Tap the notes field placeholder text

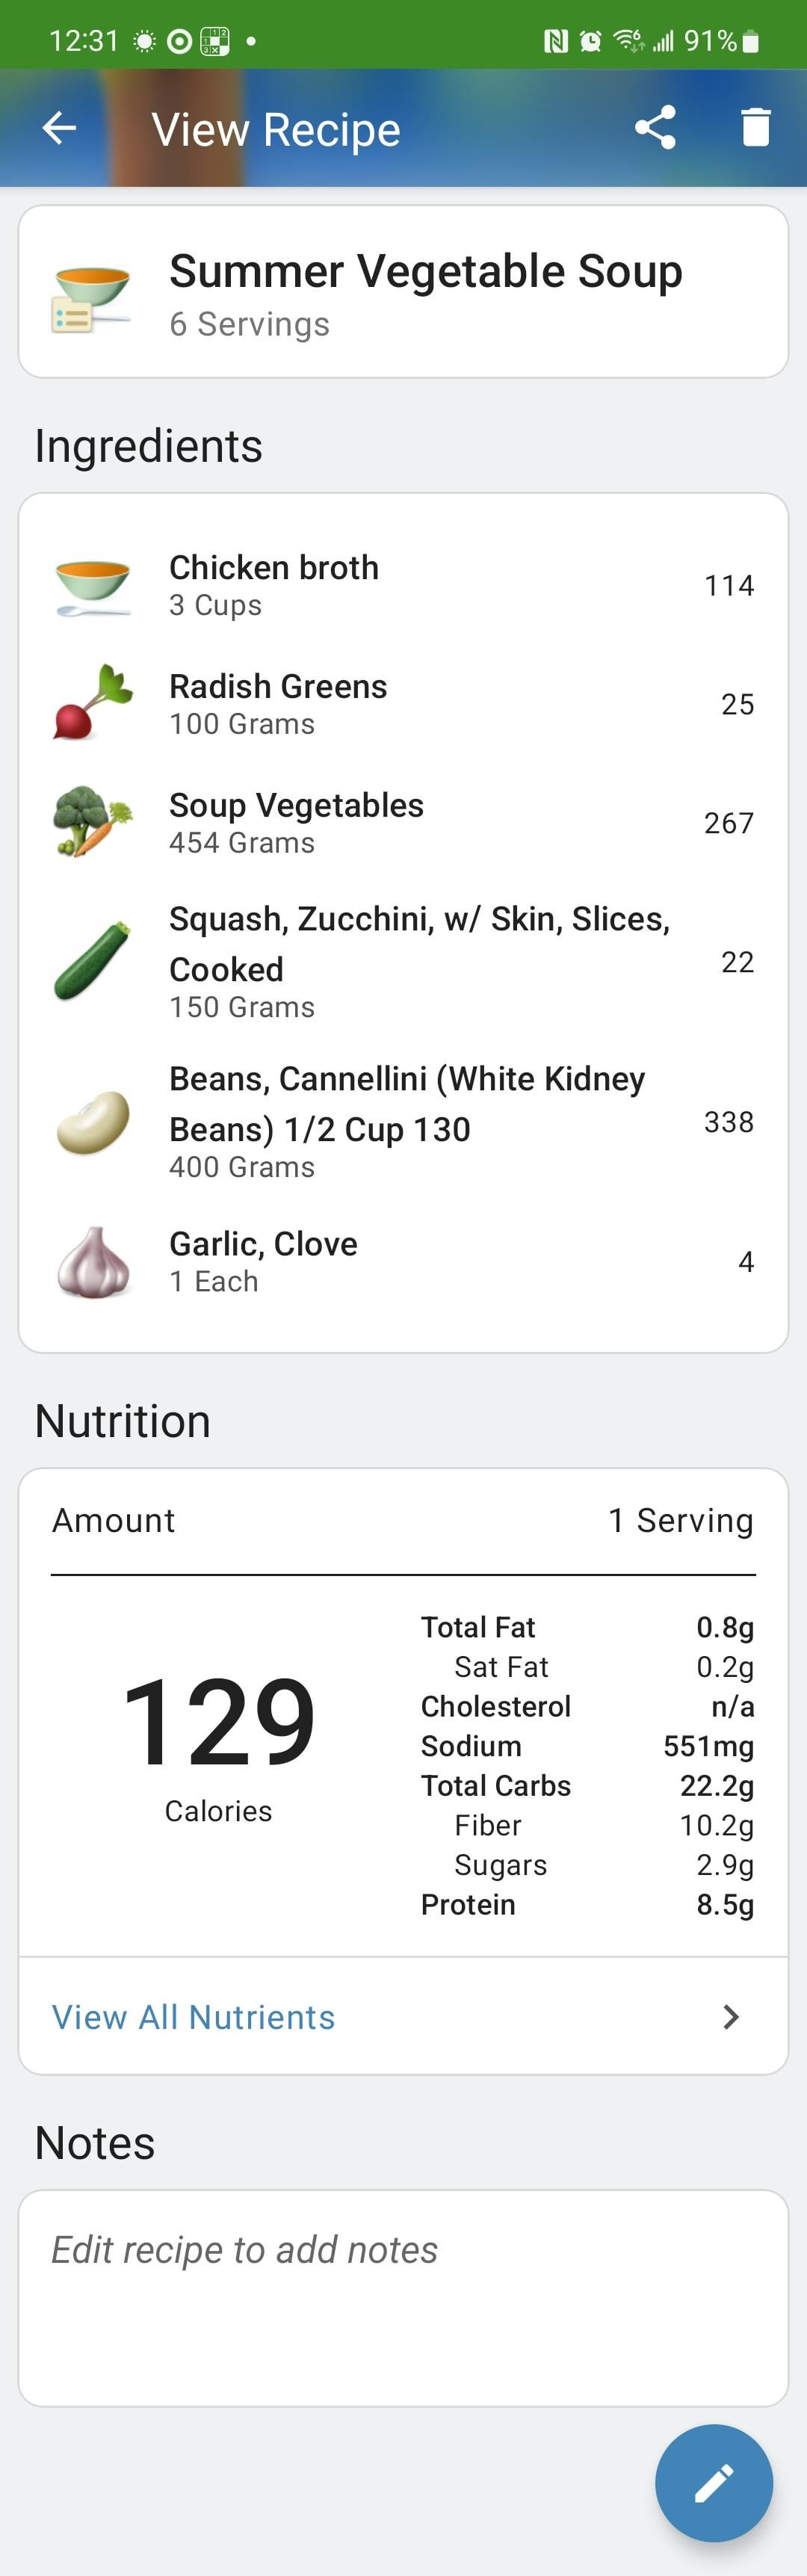point(244,2250)
